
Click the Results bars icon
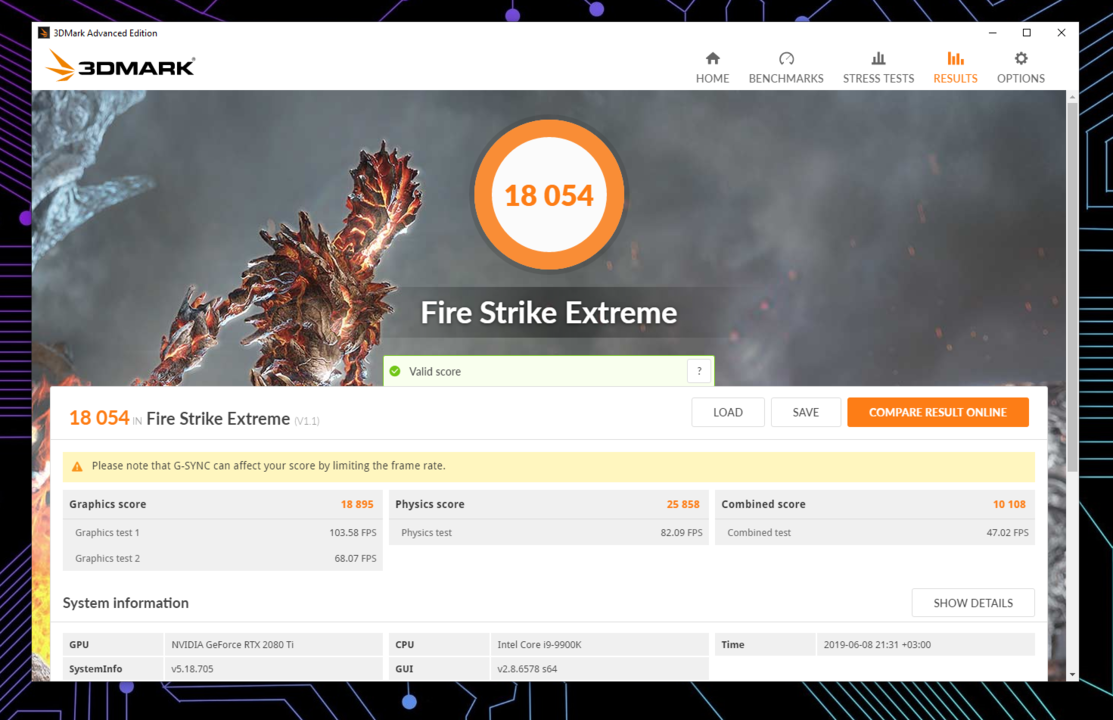pos(955,58)
